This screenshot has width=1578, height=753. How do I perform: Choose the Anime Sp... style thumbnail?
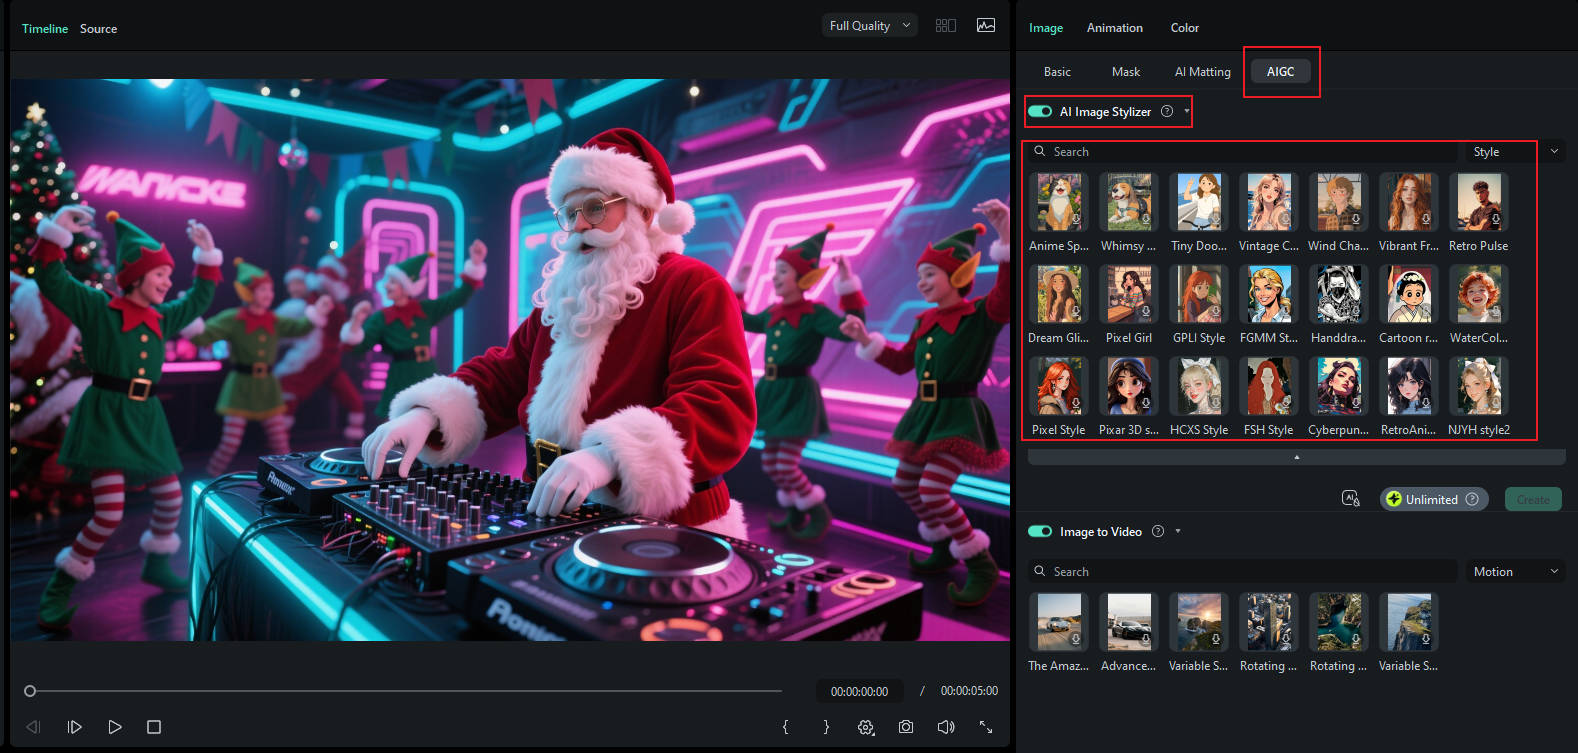point(1059,202)
